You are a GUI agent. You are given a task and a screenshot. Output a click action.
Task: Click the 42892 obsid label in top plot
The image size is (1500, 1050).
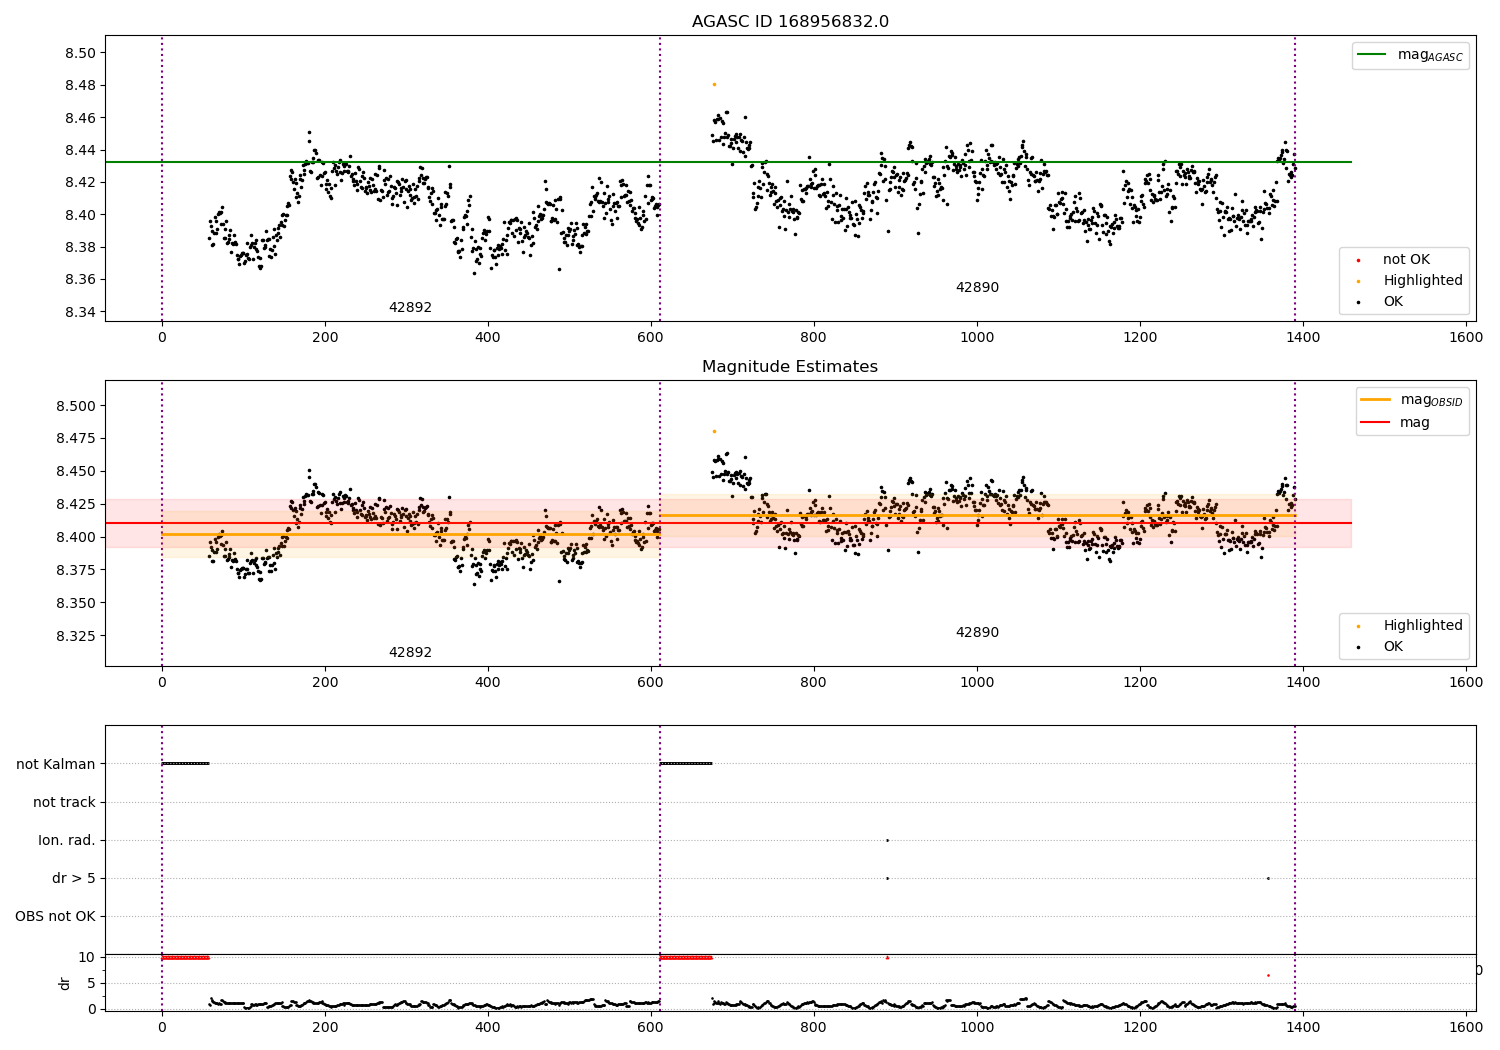[410, 308]
